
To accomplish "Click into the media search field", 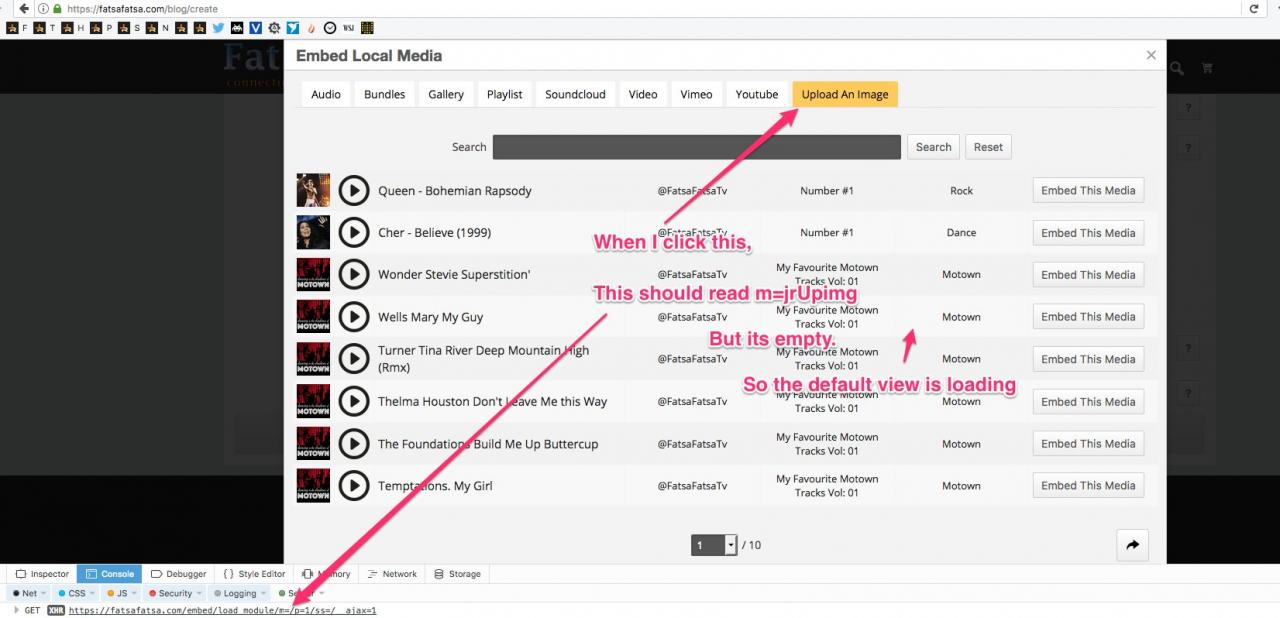I will pos(696,147).
